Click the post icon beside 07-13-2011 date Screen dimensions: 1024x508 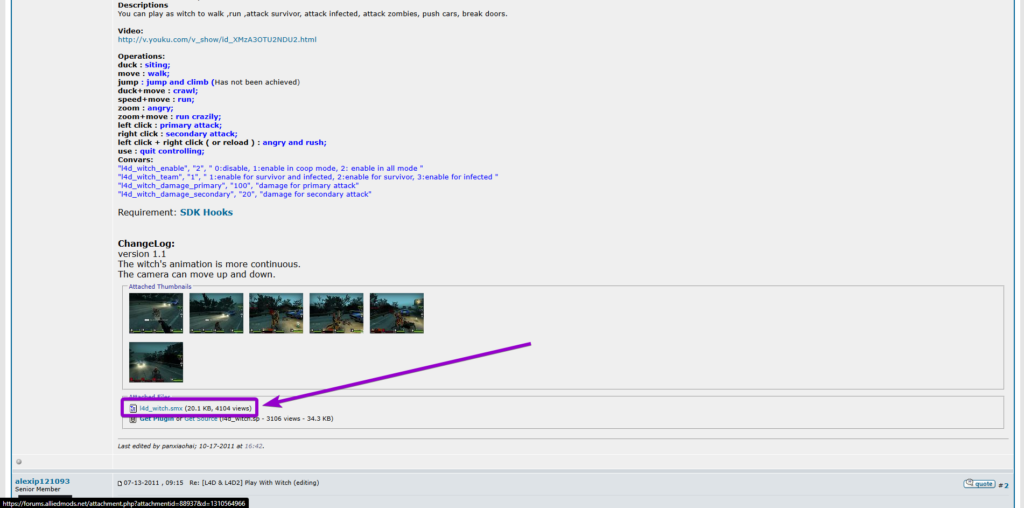120,483
